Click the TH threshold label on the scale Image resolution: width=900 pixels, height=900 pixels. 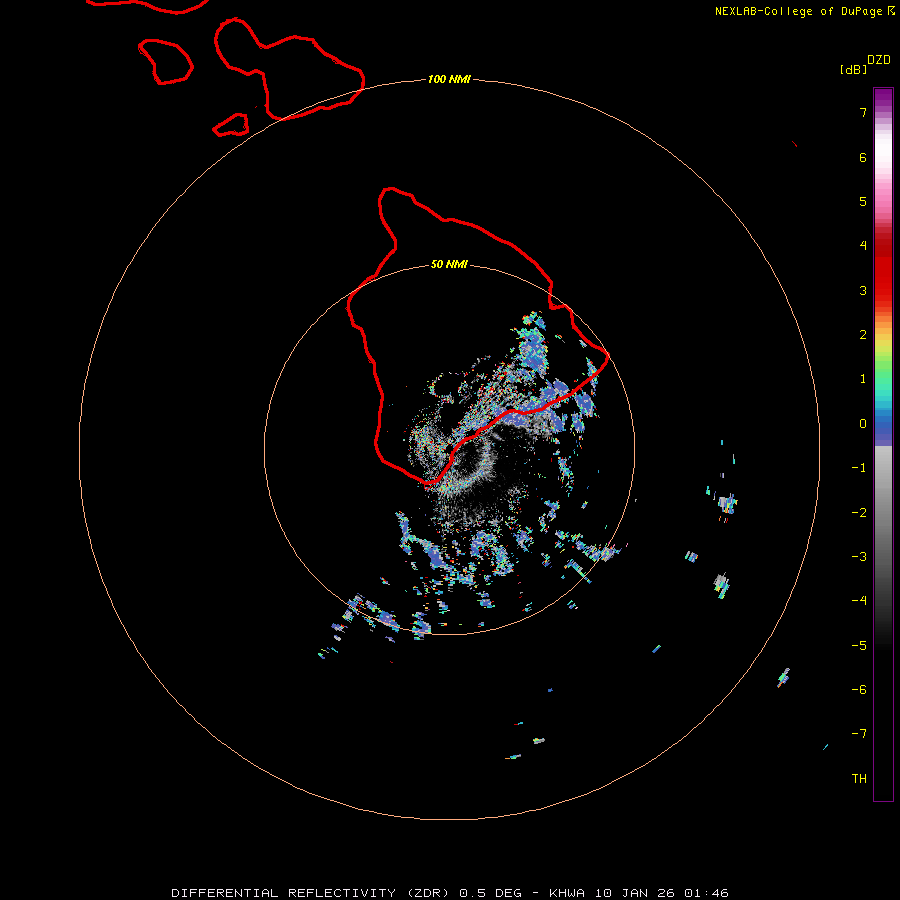(859, 779)
